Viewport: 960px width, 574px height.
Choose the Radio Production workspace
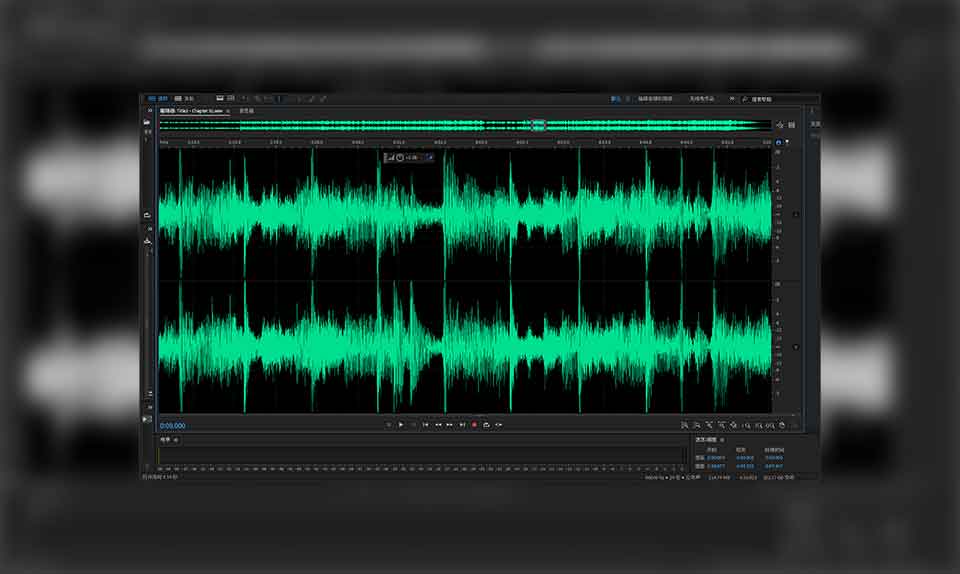point(702,99)
